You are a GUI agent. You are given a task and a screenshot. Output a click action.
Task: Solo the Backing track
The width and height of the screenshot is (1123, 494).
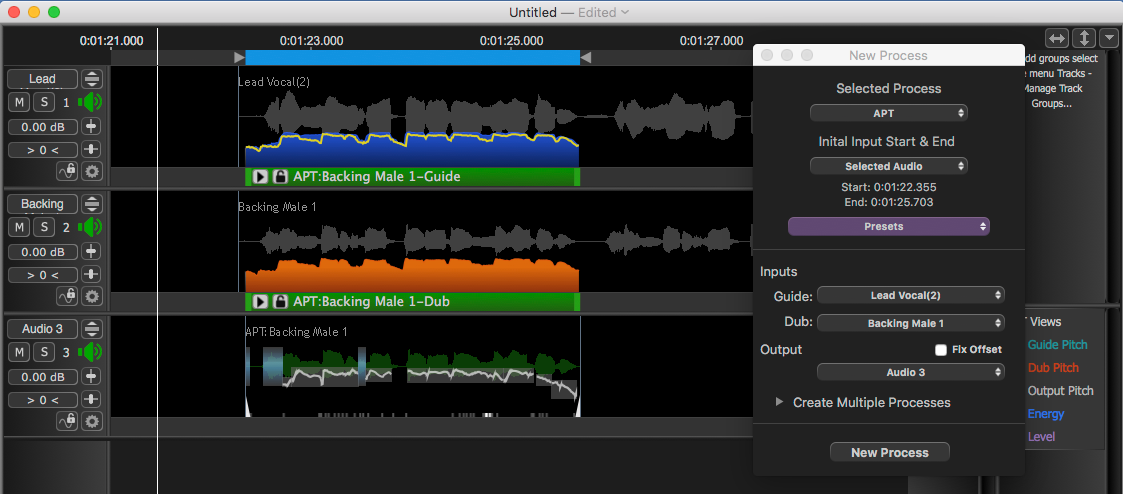[x=44, y=227]
